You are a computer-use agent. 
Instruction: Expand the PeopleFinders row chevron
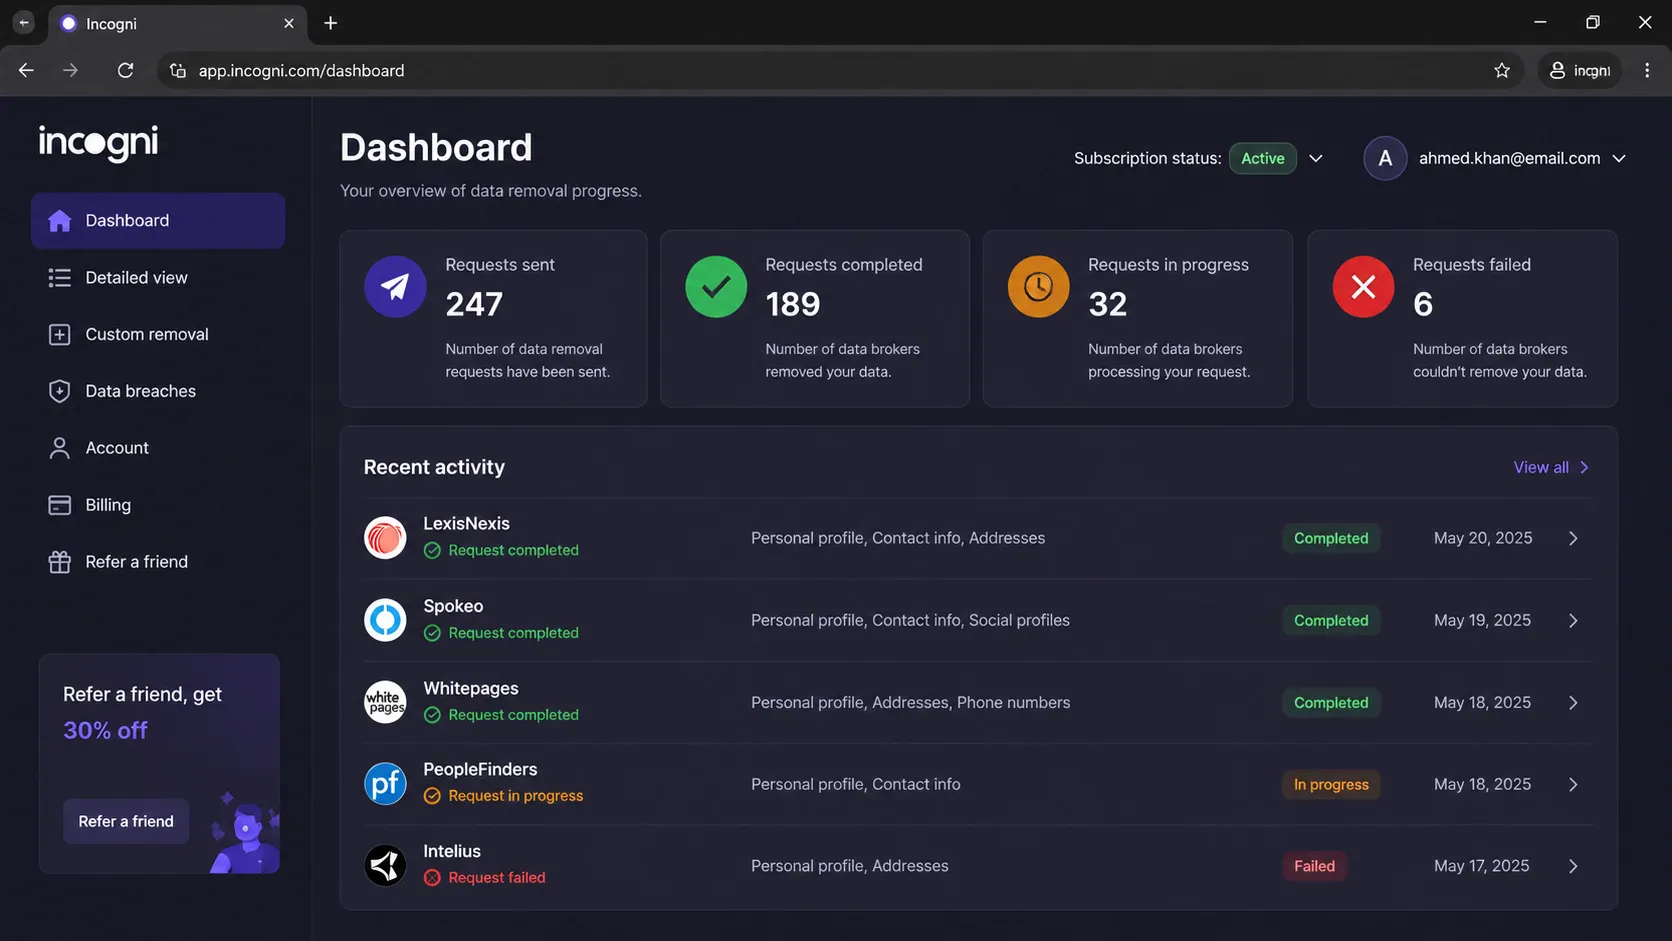pyautogui.click(x=1573, y=784)
